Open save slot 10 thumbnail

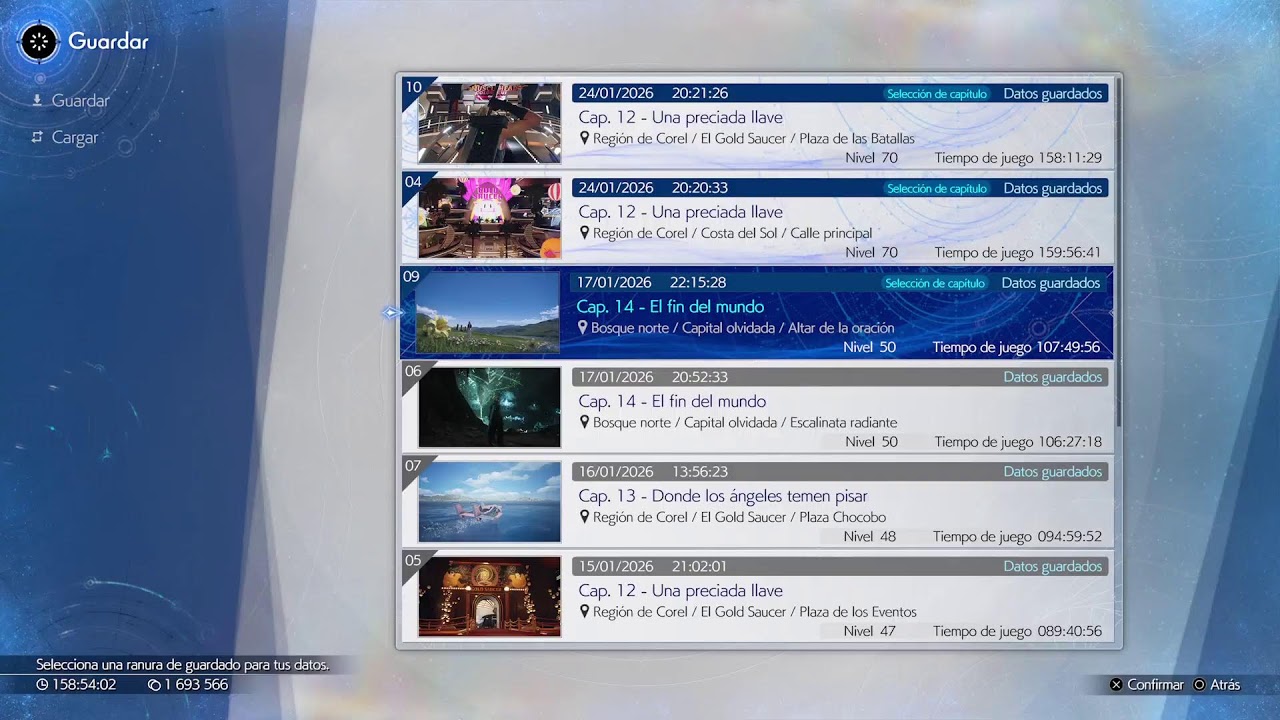pos(489,123)
